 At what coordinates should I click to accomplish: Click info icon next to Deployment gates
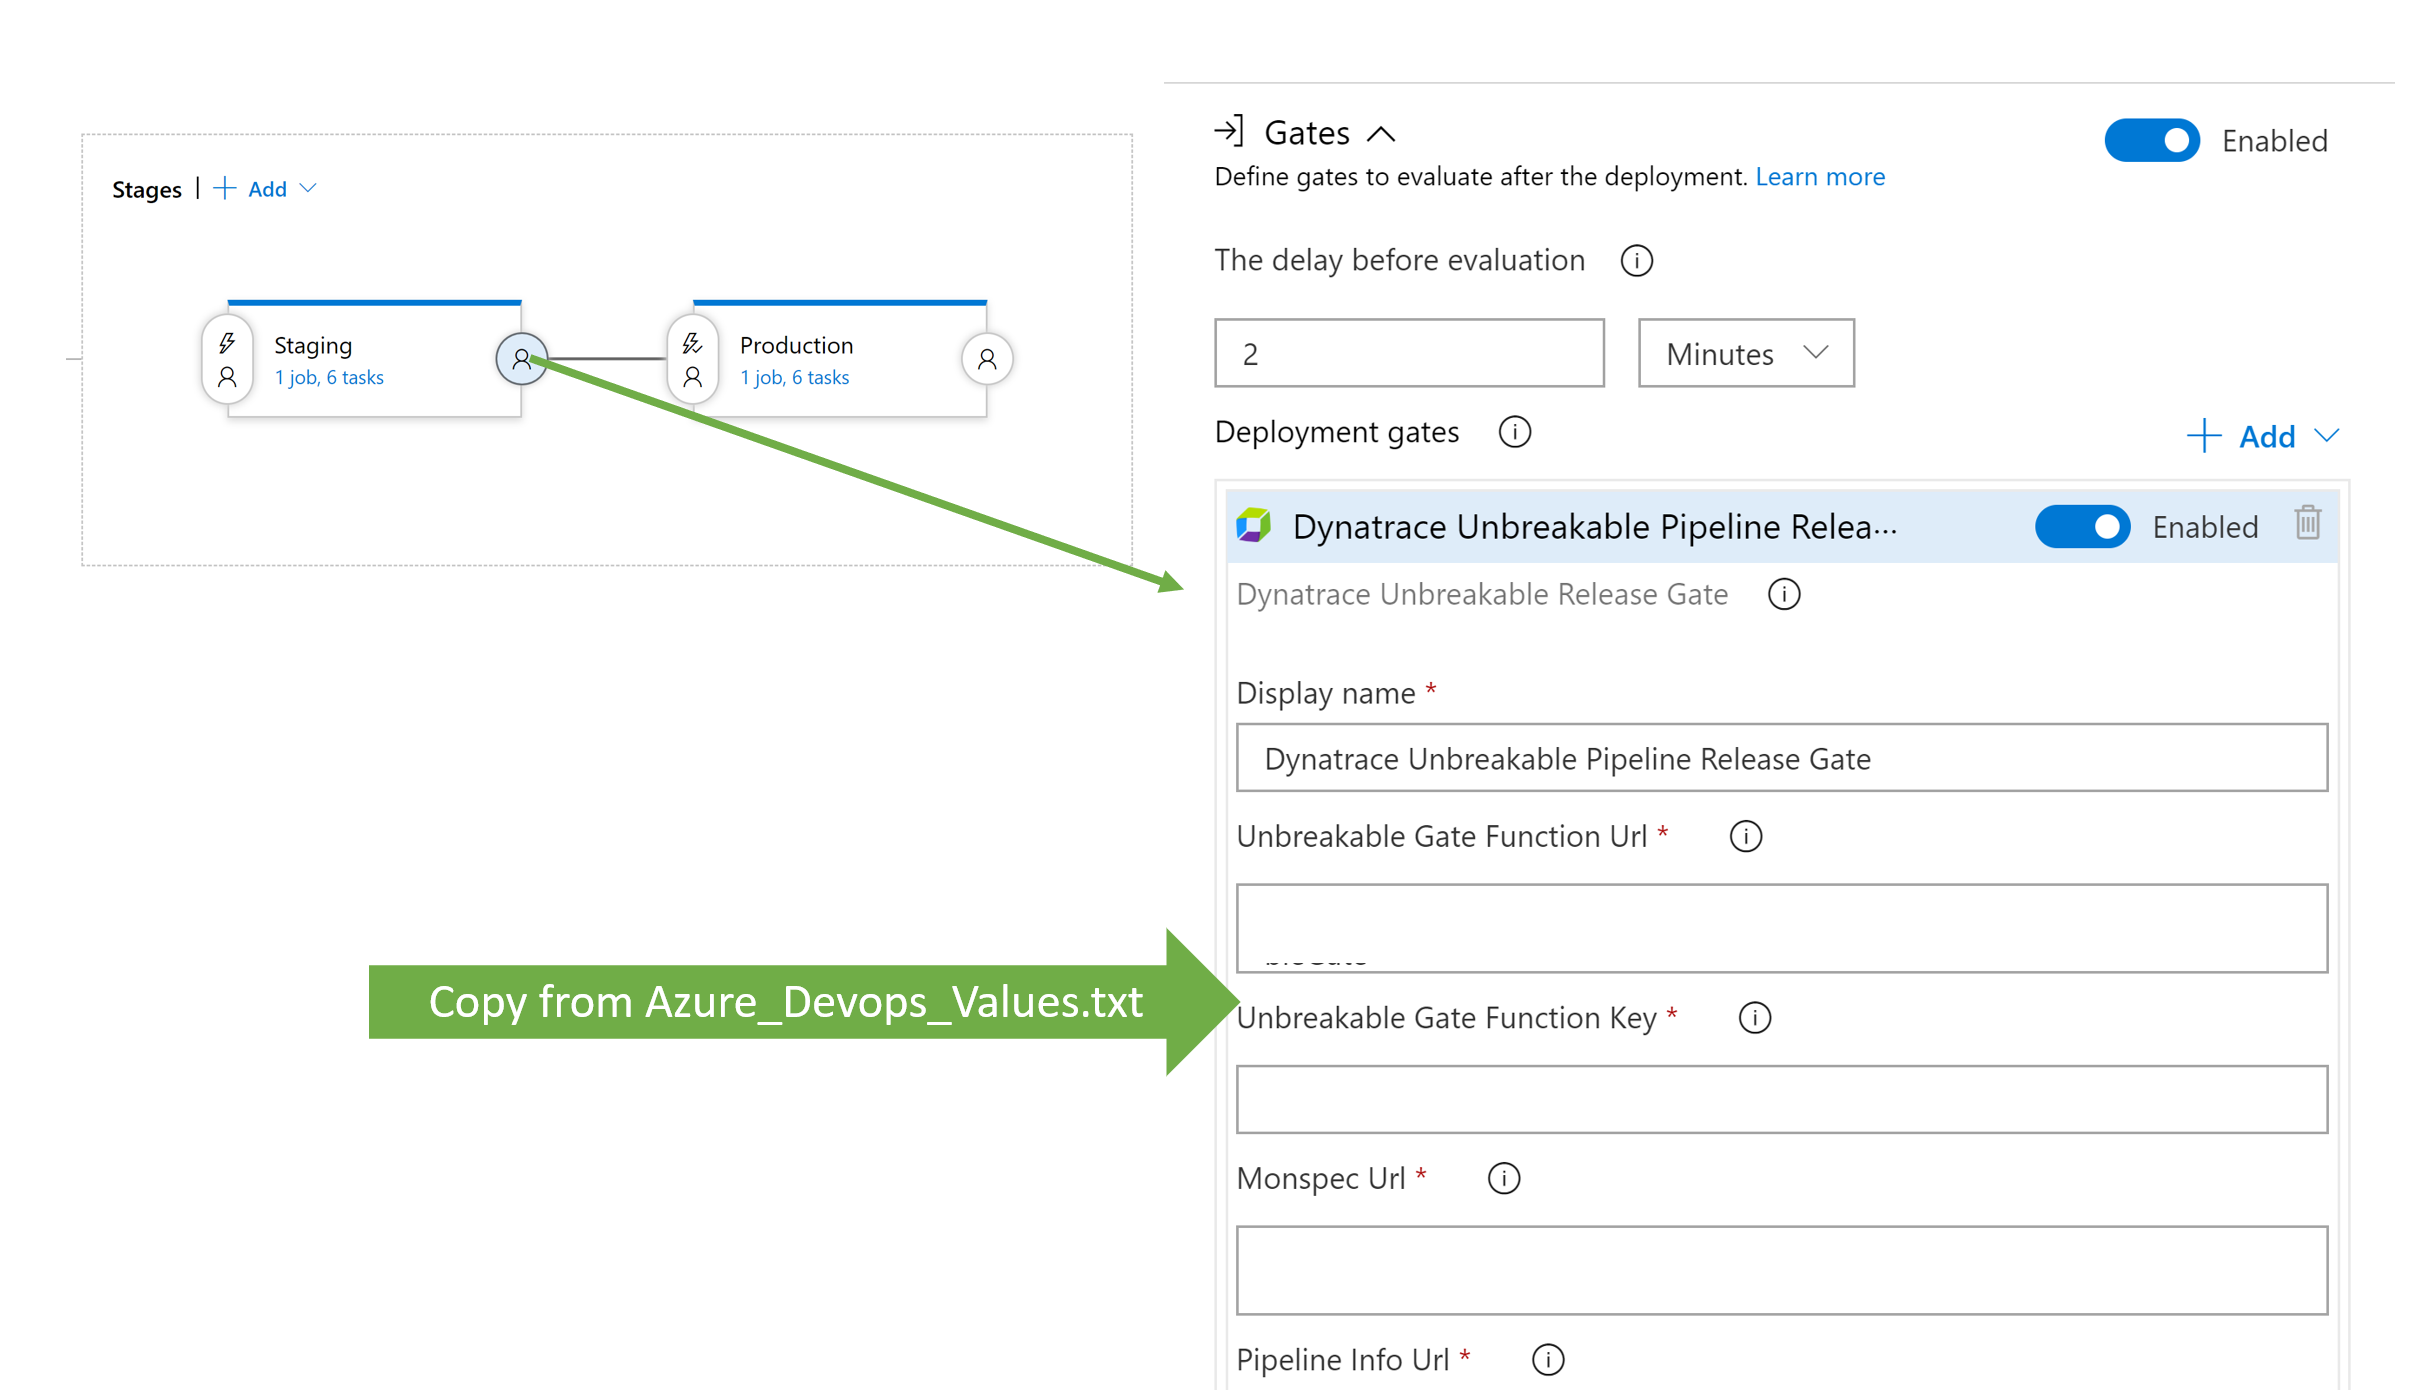1514,433
